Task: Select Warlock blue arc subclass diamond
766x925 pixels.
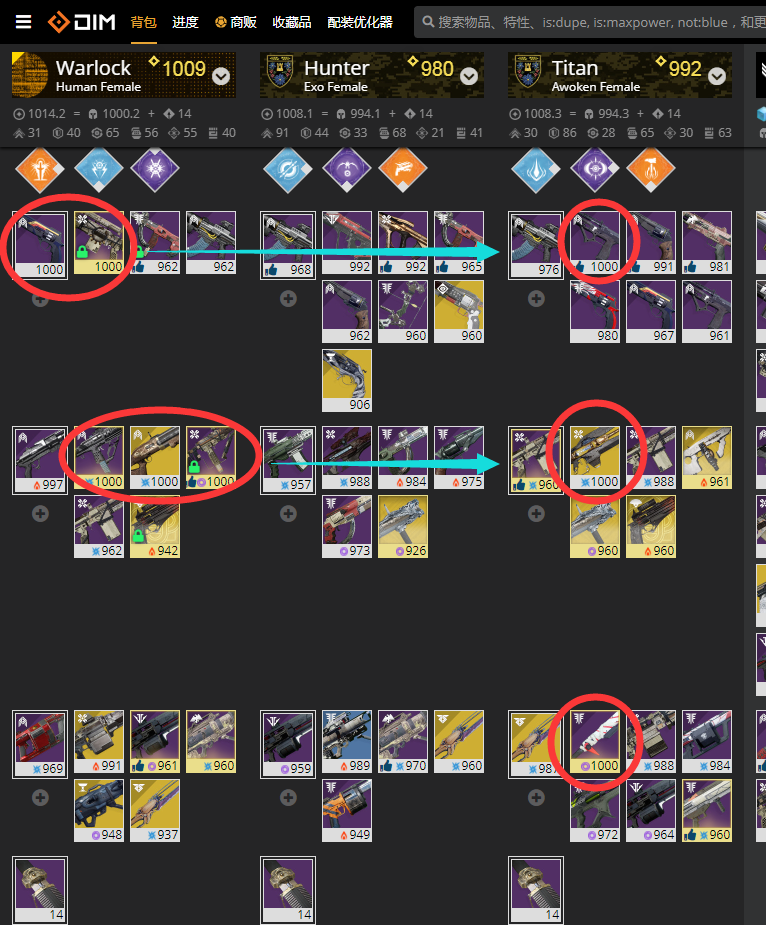Action: click(99, 169)
